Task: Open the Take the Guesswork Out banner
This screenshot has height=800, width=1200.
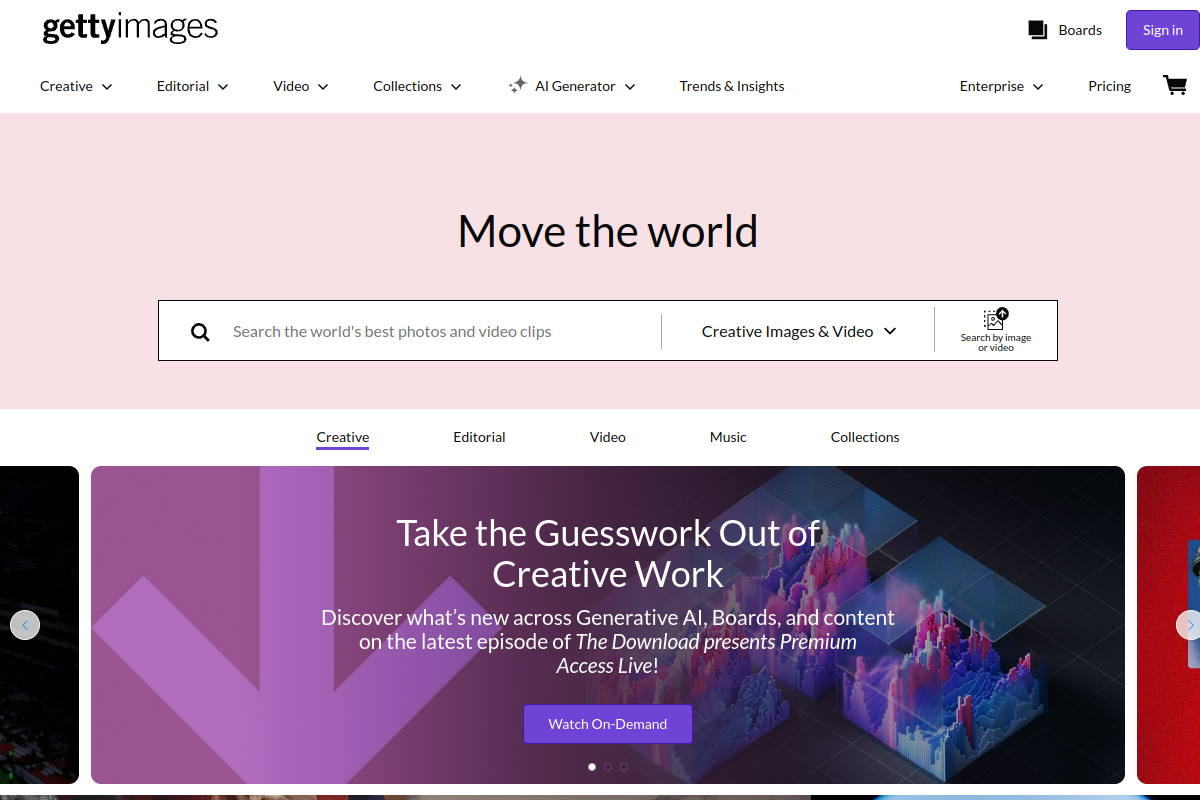Action: tap(608, 625)
